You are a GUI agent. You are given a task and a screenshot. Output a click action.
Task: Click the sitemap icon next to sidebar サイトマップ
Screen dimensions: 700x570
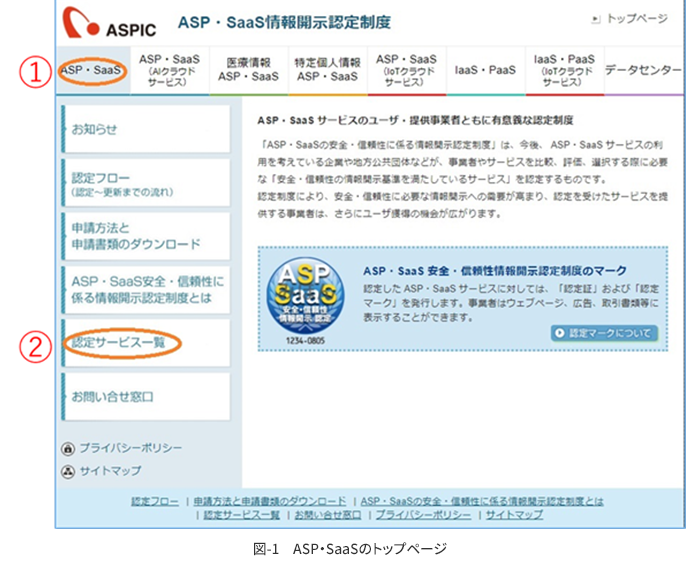coord(69,470)
